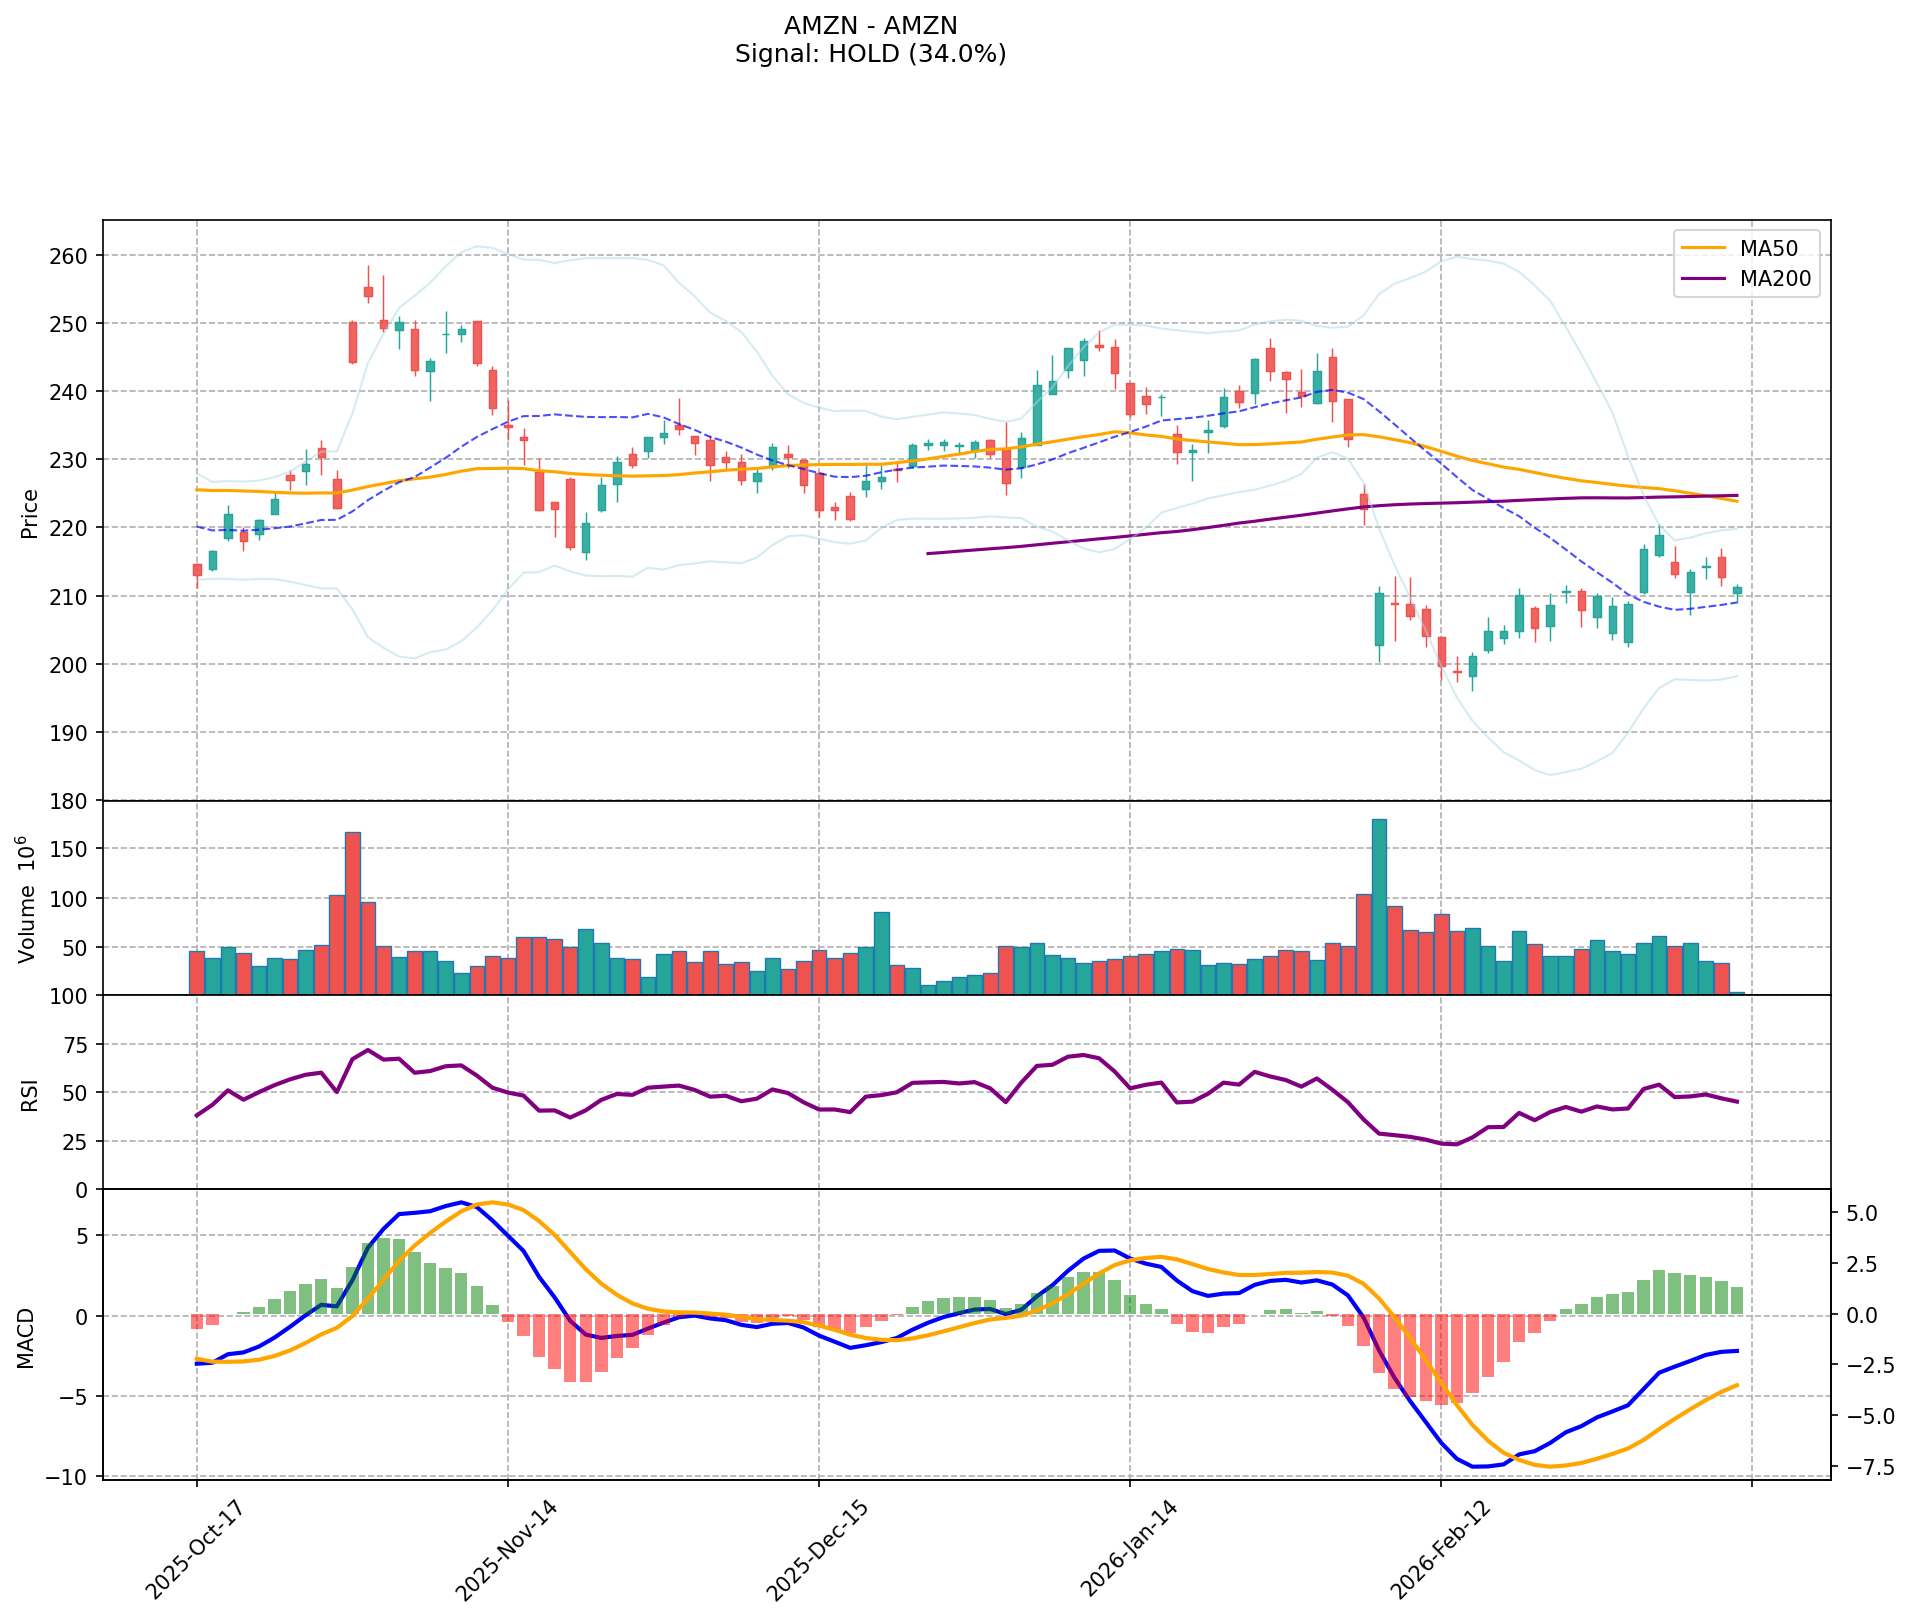Click the orange MA50 legend line swatch
Viewport: 1911px width, 1619px height.
pos(1703,247)
